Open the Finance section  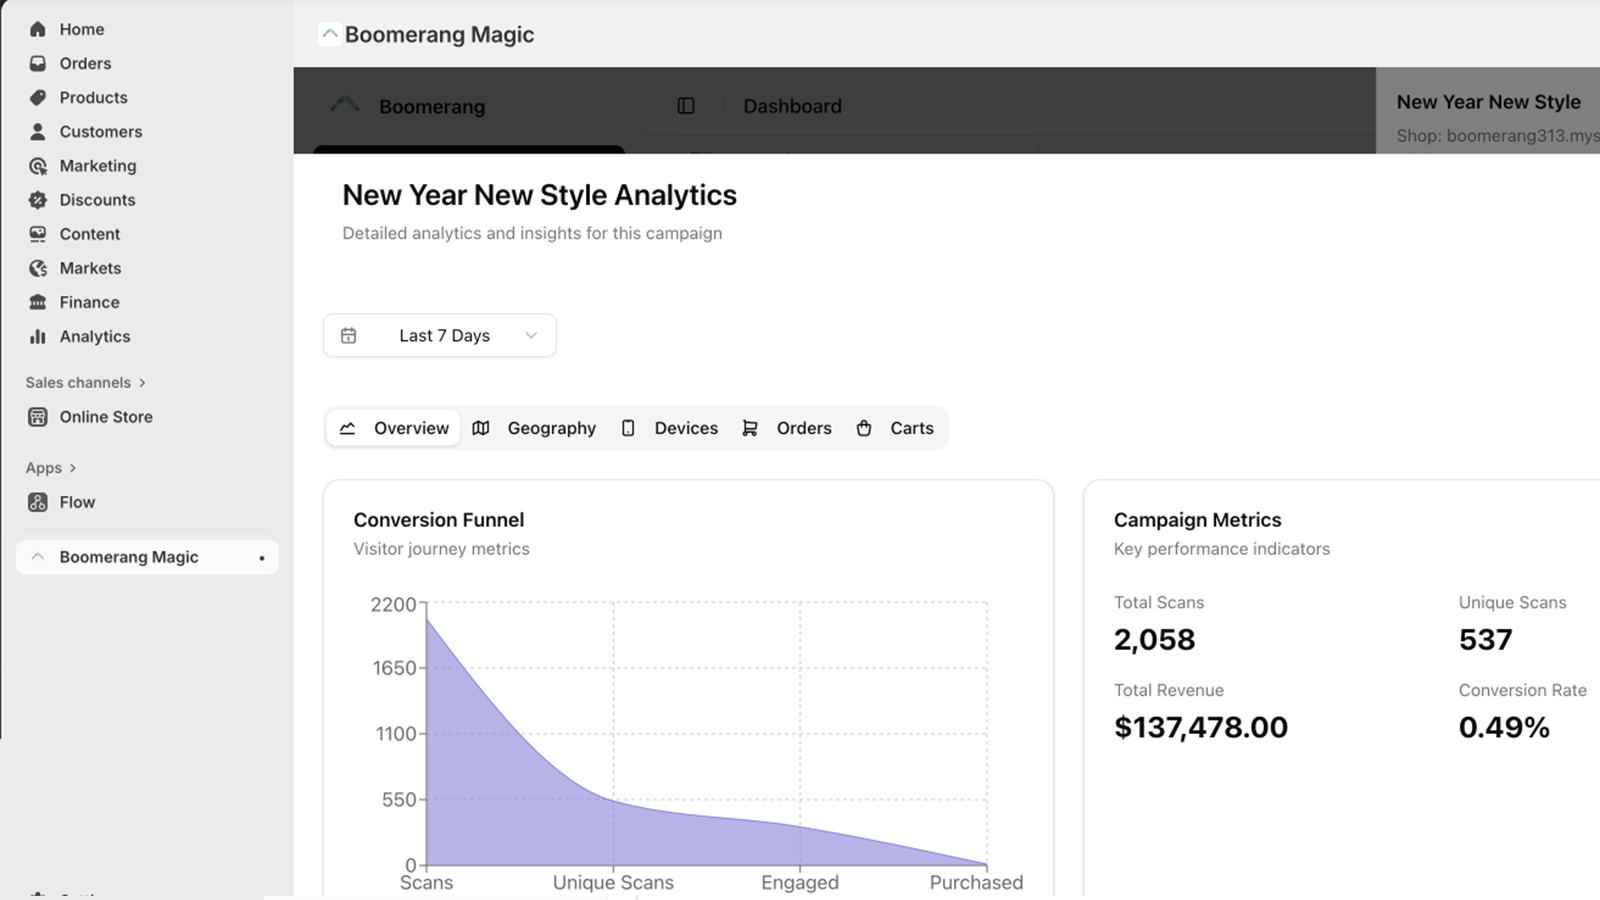pos(88,301)
